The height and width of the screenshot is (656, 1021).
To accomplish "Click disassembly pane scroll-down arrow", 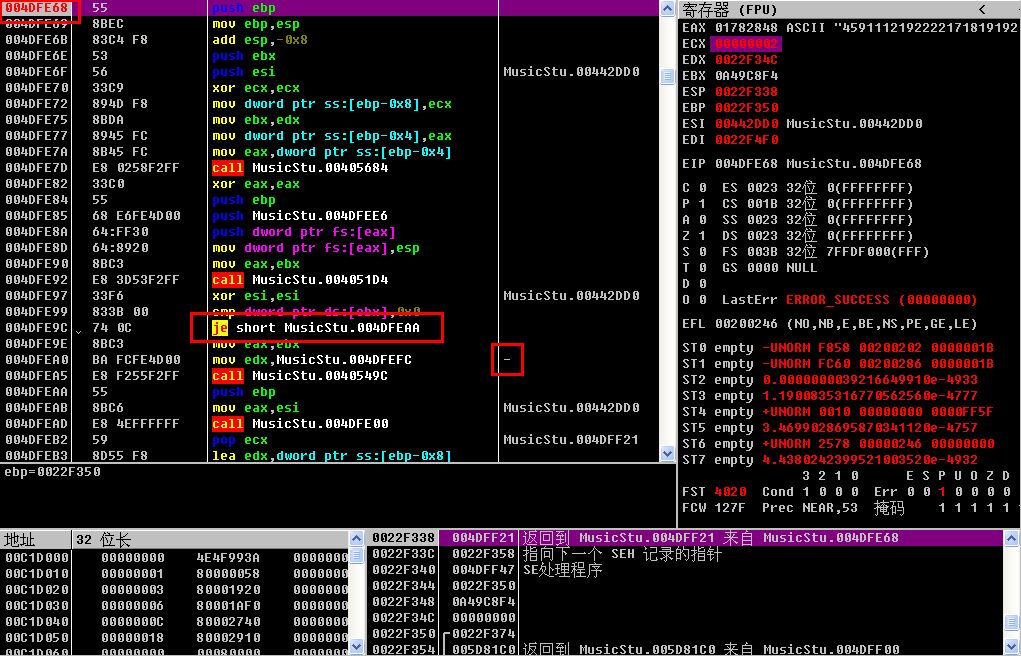I will (x=667, y=453).
